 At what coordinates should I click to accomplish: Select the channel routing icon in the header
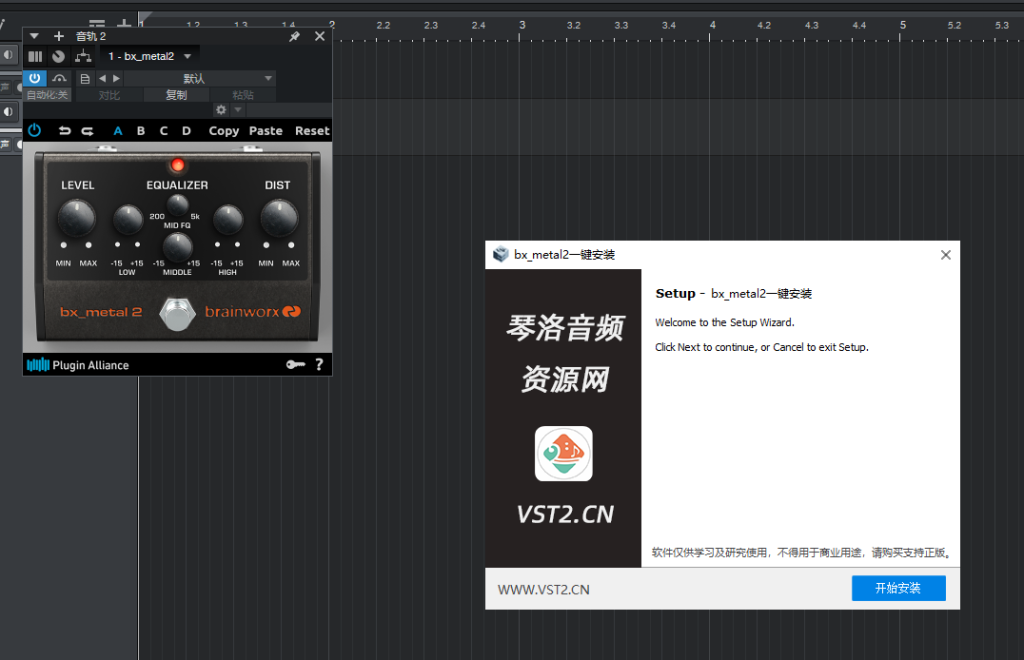[82, 56]
